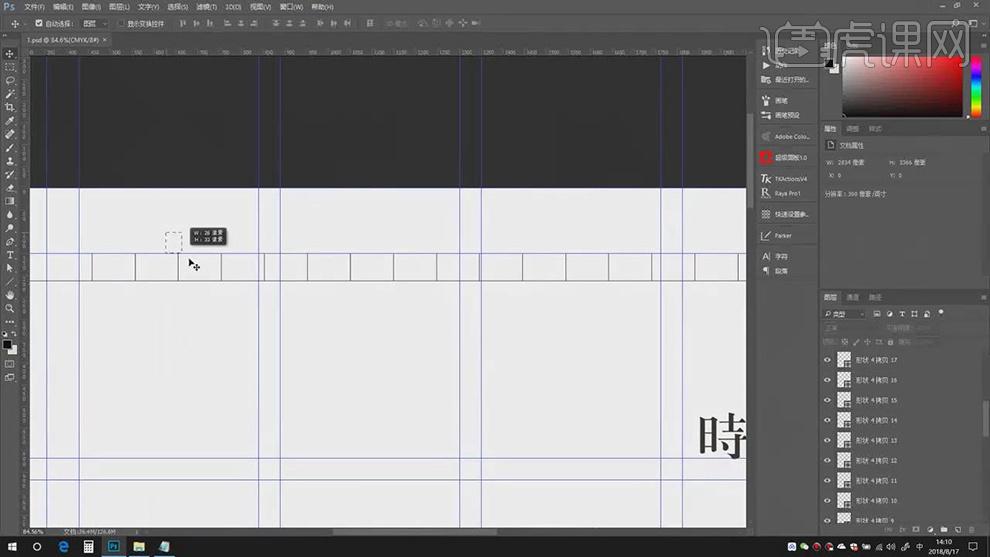Click the new group folder icon

pos(944,529)
